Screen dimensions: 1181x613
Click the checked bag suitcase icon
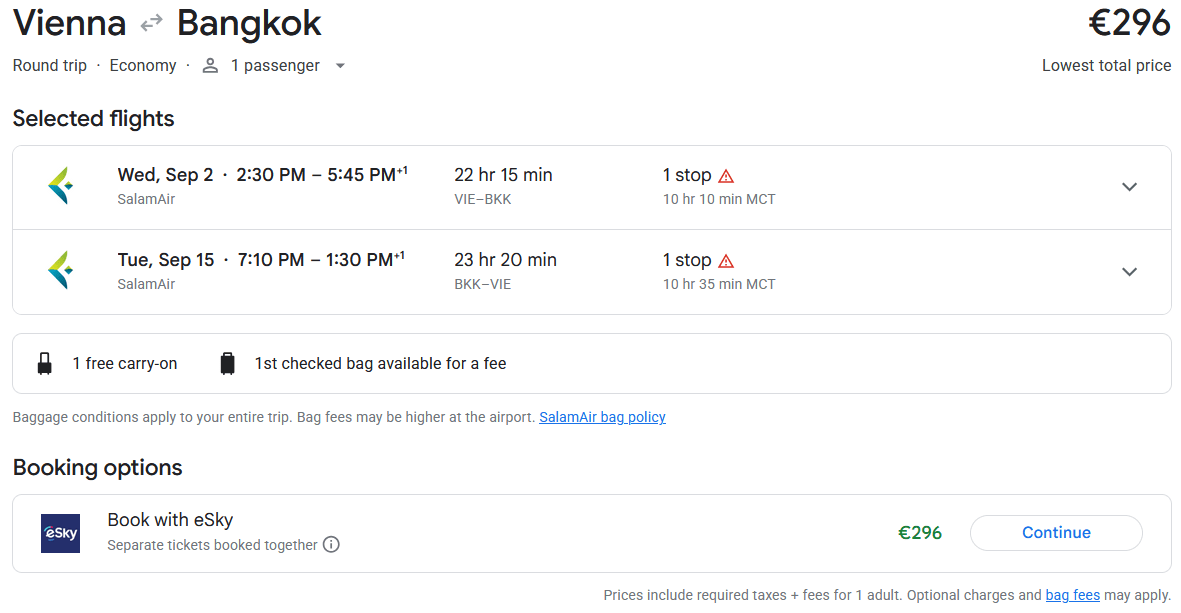click(227, 364)
